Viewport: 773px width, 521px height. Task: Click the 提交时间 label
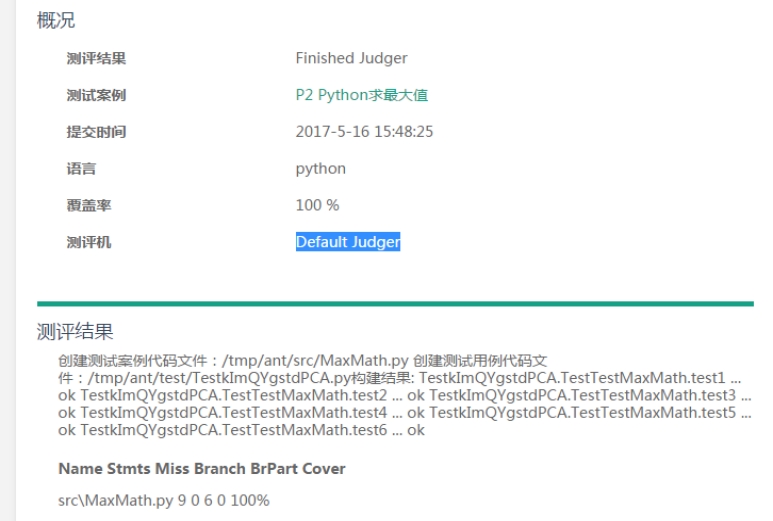pos(96,132)
